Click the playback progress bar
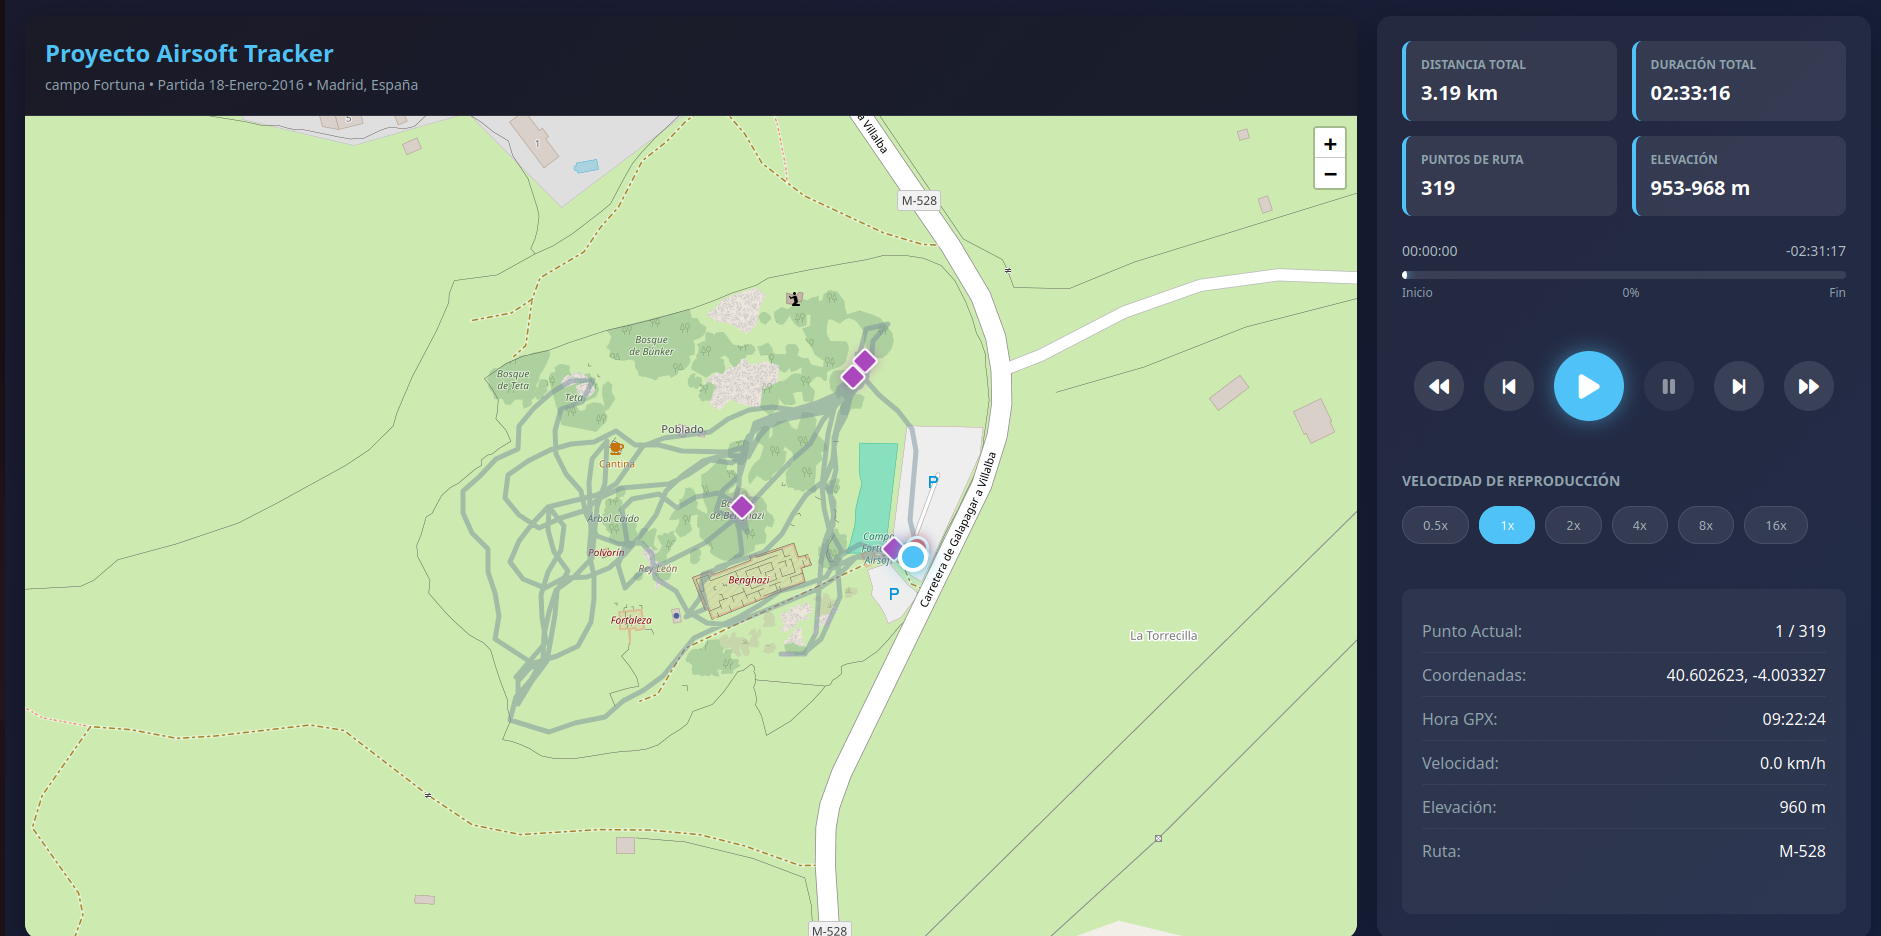The width and height of the screenshot is (1881, 936). coord(1623,274)
